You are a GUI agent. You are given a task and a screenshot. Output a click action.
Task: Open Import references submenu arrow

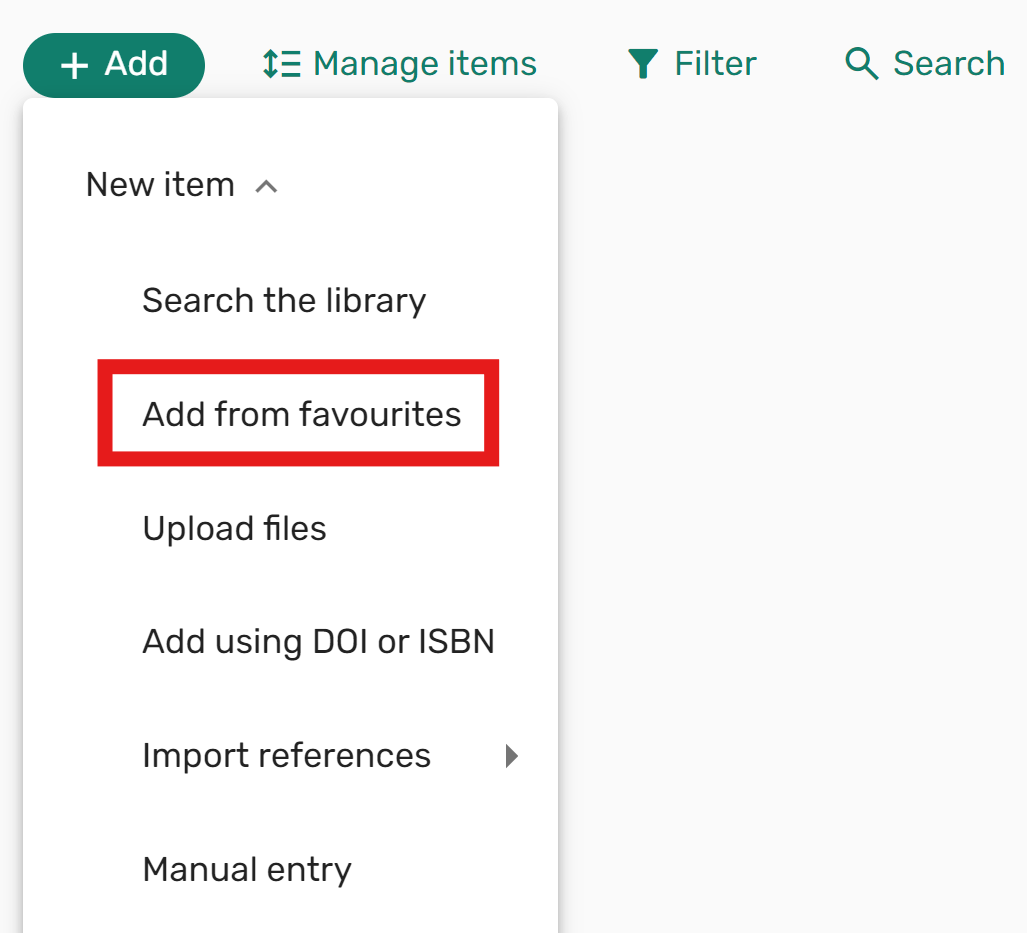(x=512, y=755)
